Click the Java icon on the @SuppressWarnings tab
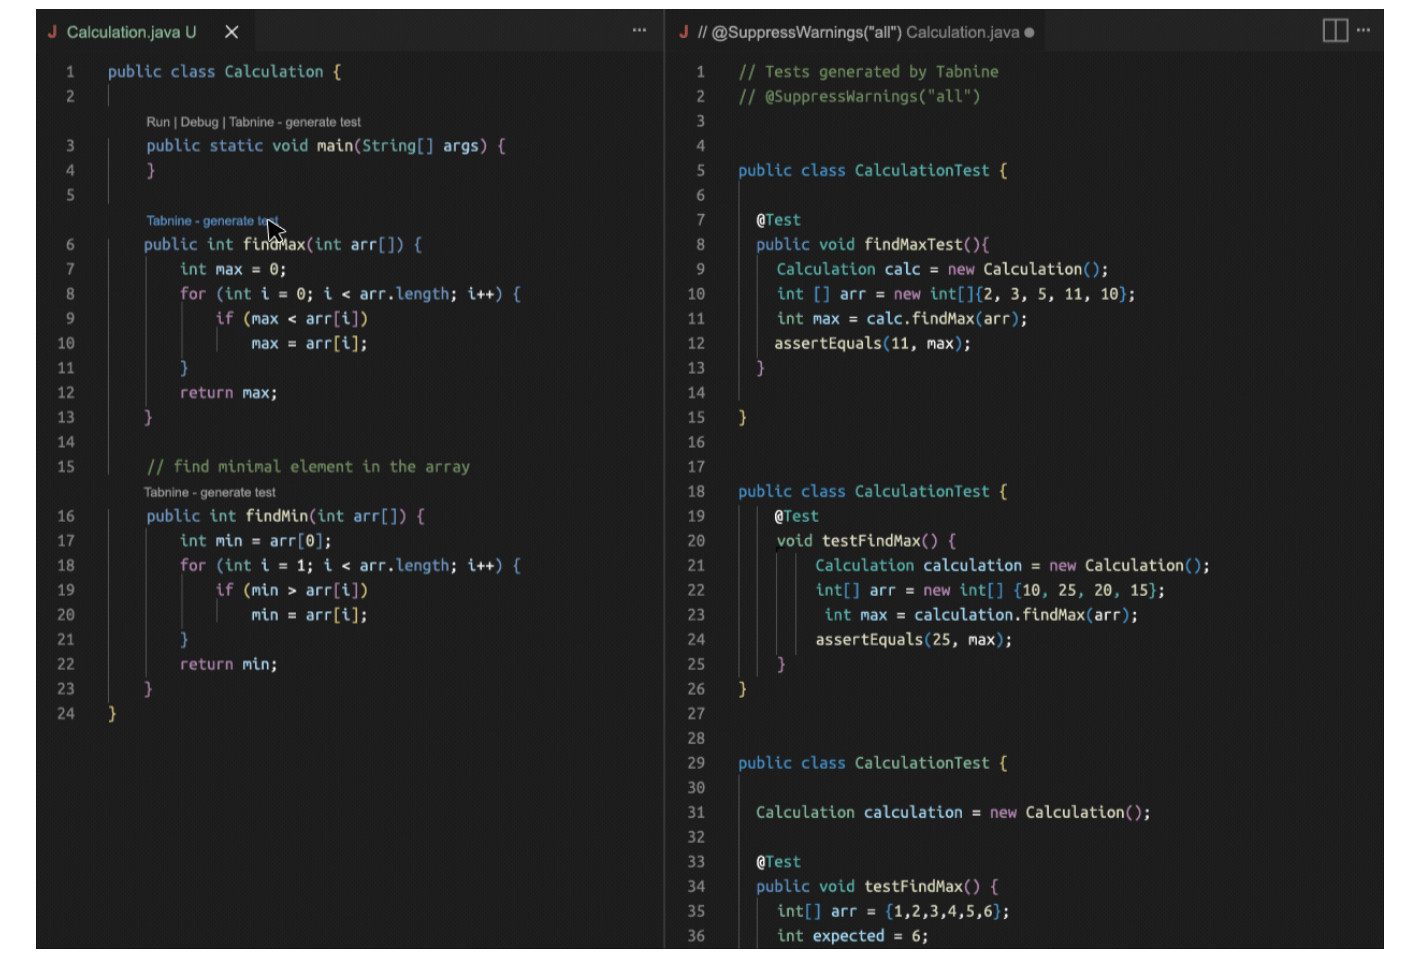Viewport: 1409px width, 958px height. pyautogui.click(x=684, y=32)
